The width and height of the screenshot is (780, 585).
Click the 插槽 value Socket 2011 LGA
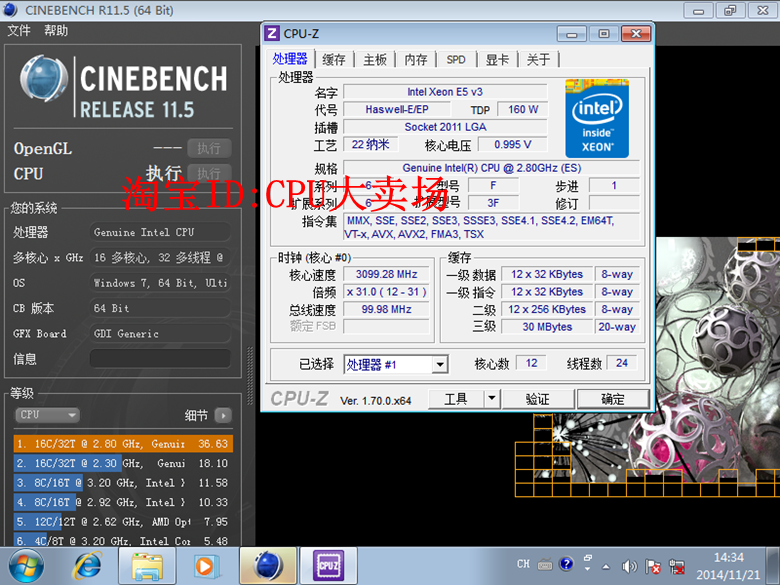[445, 127]
